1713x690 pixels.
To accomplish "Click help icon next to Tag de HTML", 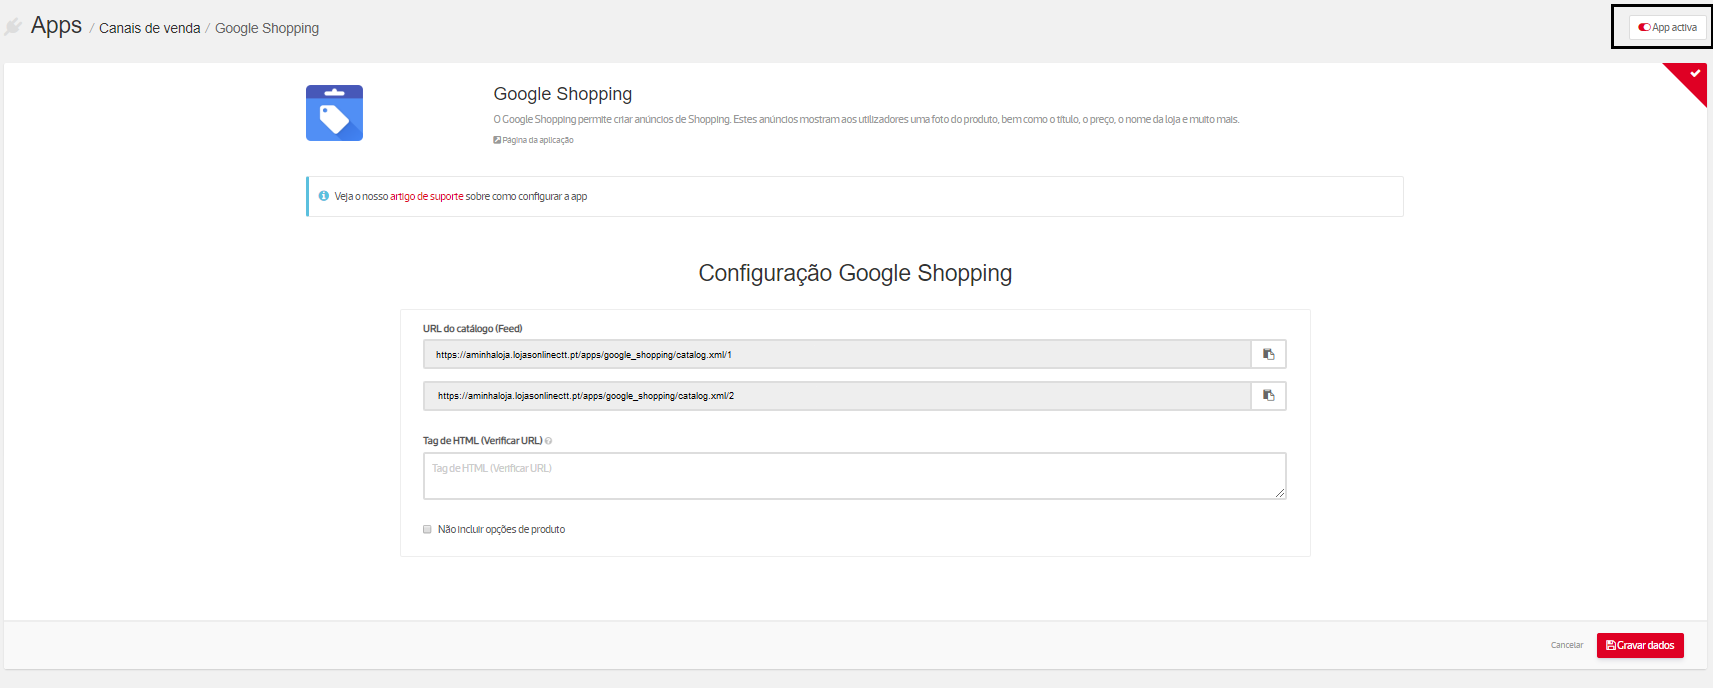I will 549,441.
